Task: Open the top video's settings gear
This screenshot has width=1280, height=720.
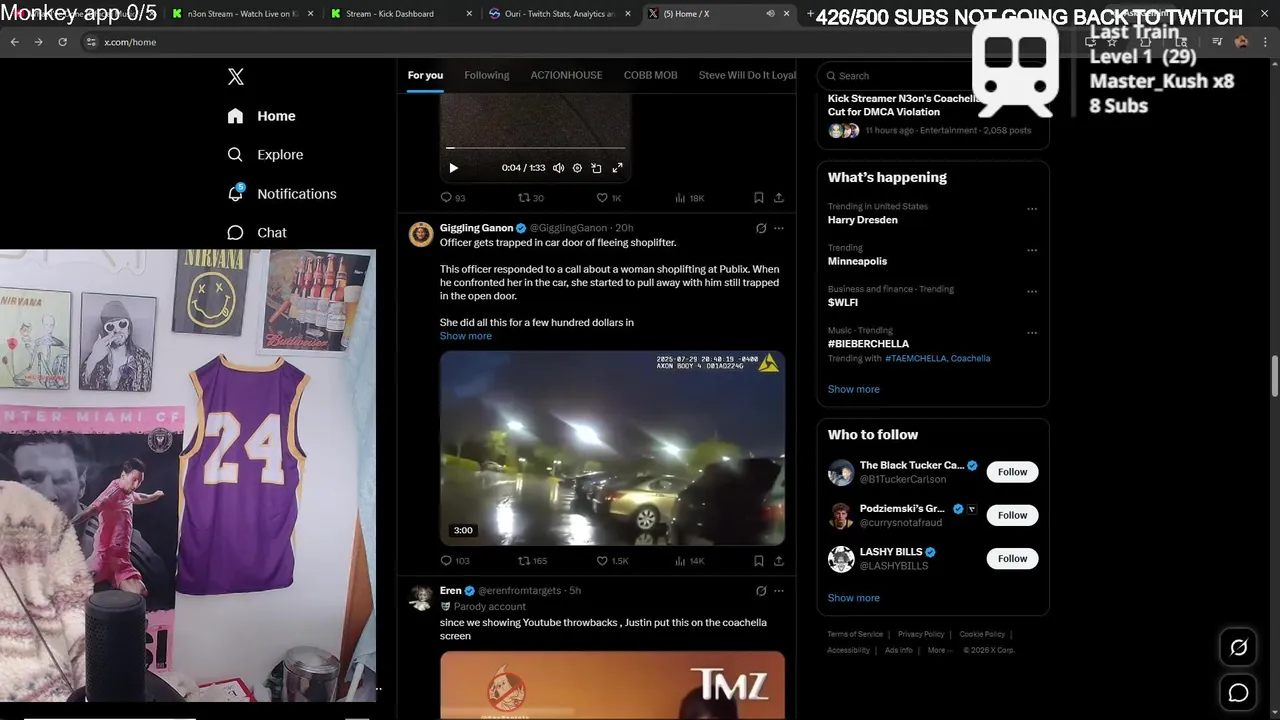Action: tap(577, 168)
